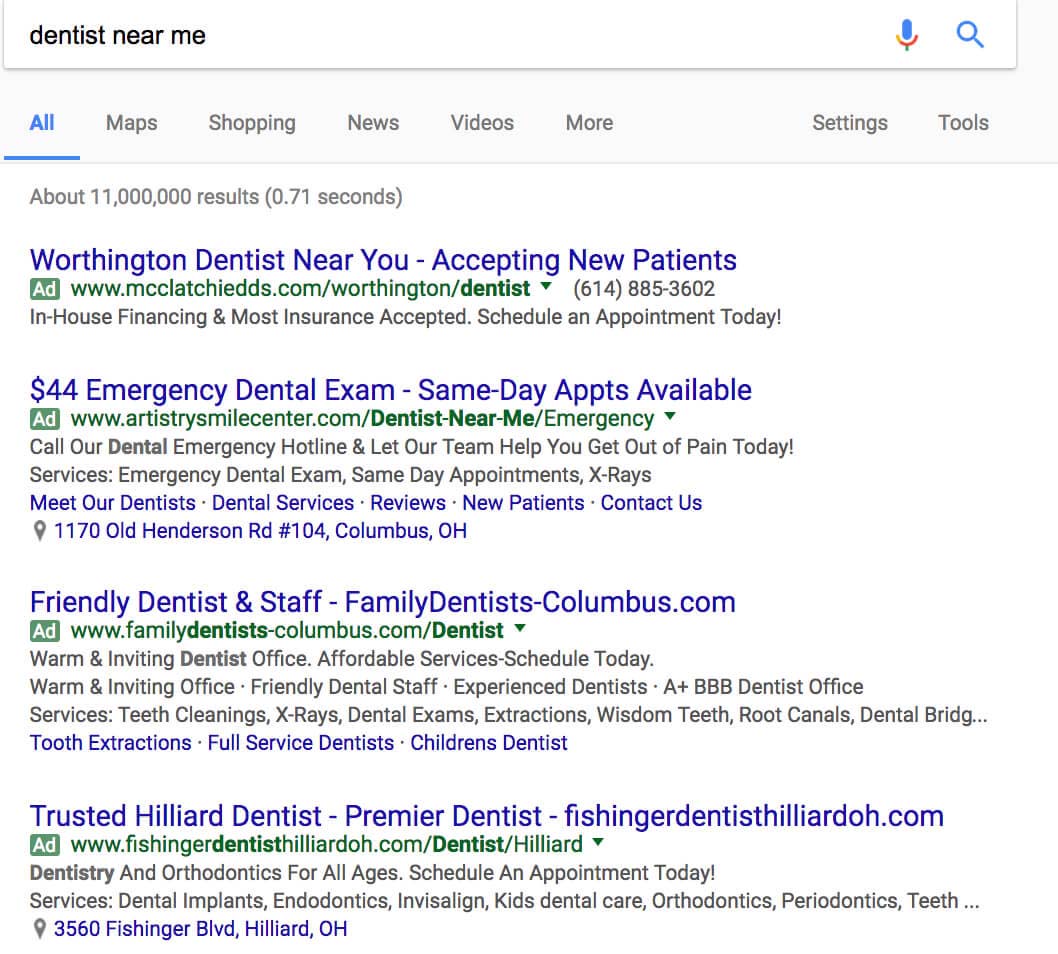Screen dimensions: 1058x954
Task: Open the 'Meet Our Dentists' sitelink
Action: 113,503
